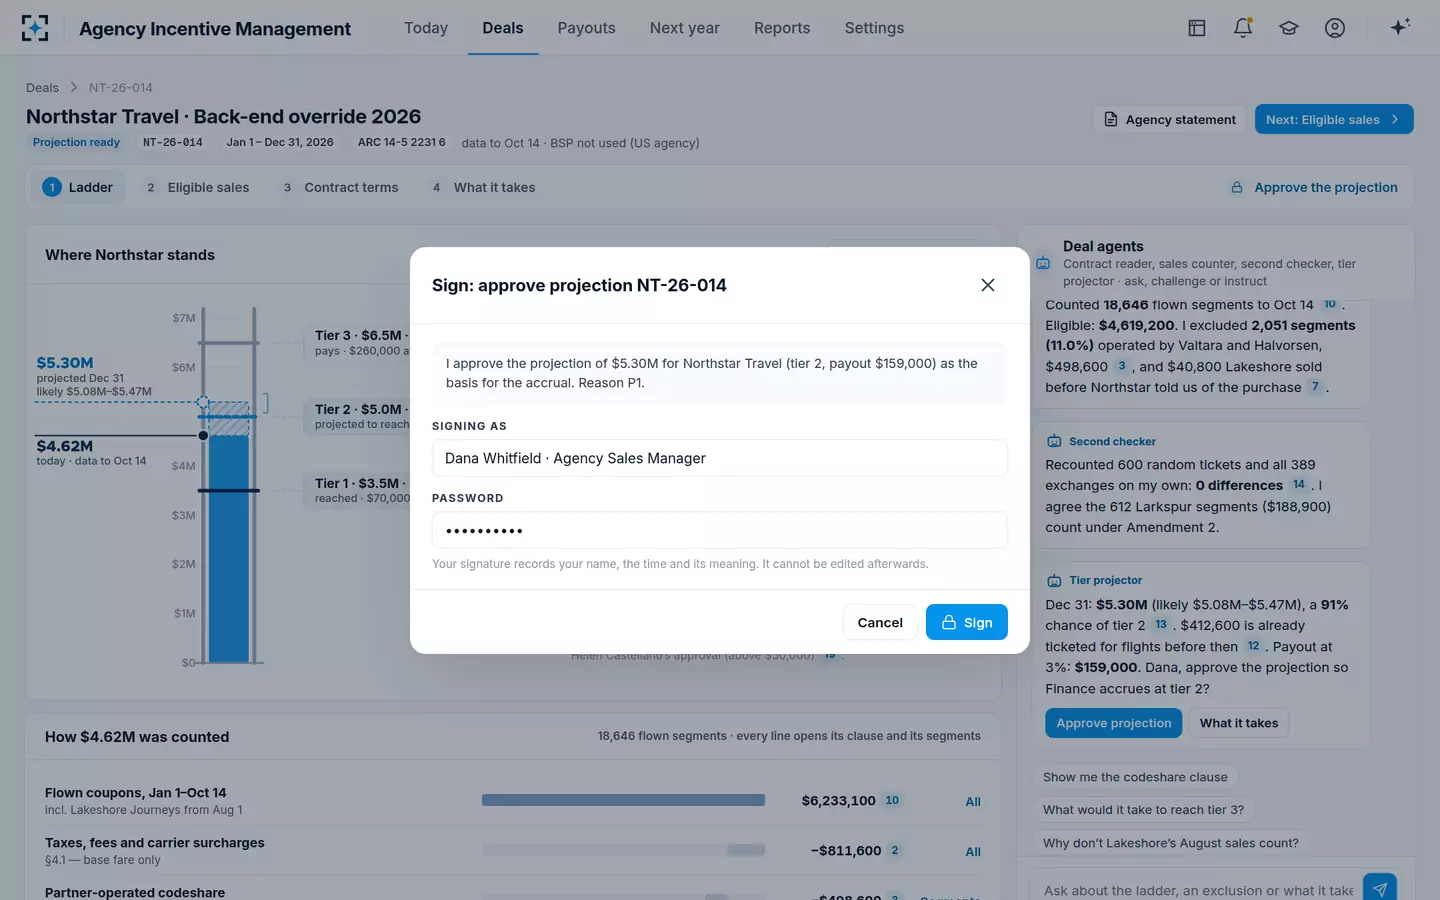The height and width of the screenshot is (900, 1440).
Task: Open the Next year tab
Action: pyautogui.click(x=685, y=28)
